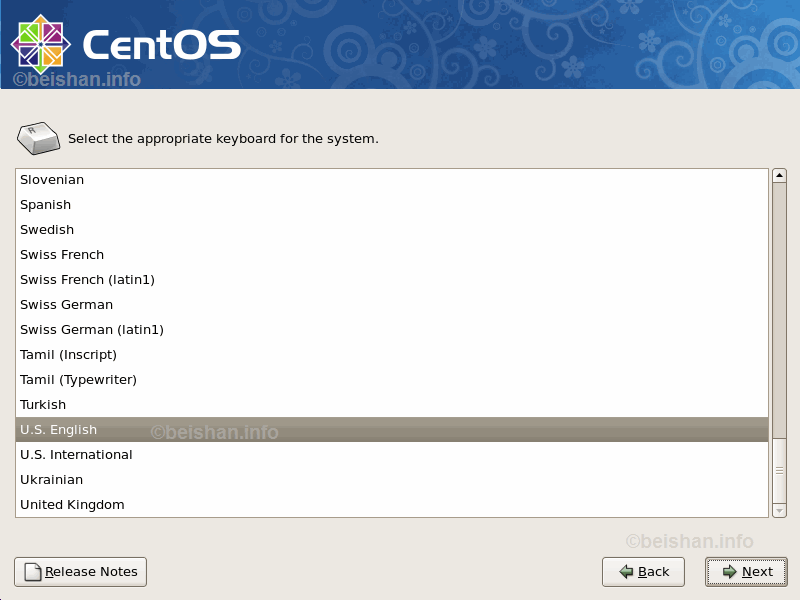Go back to the previous installer step
800x600 pixels.
pos(643,572)
